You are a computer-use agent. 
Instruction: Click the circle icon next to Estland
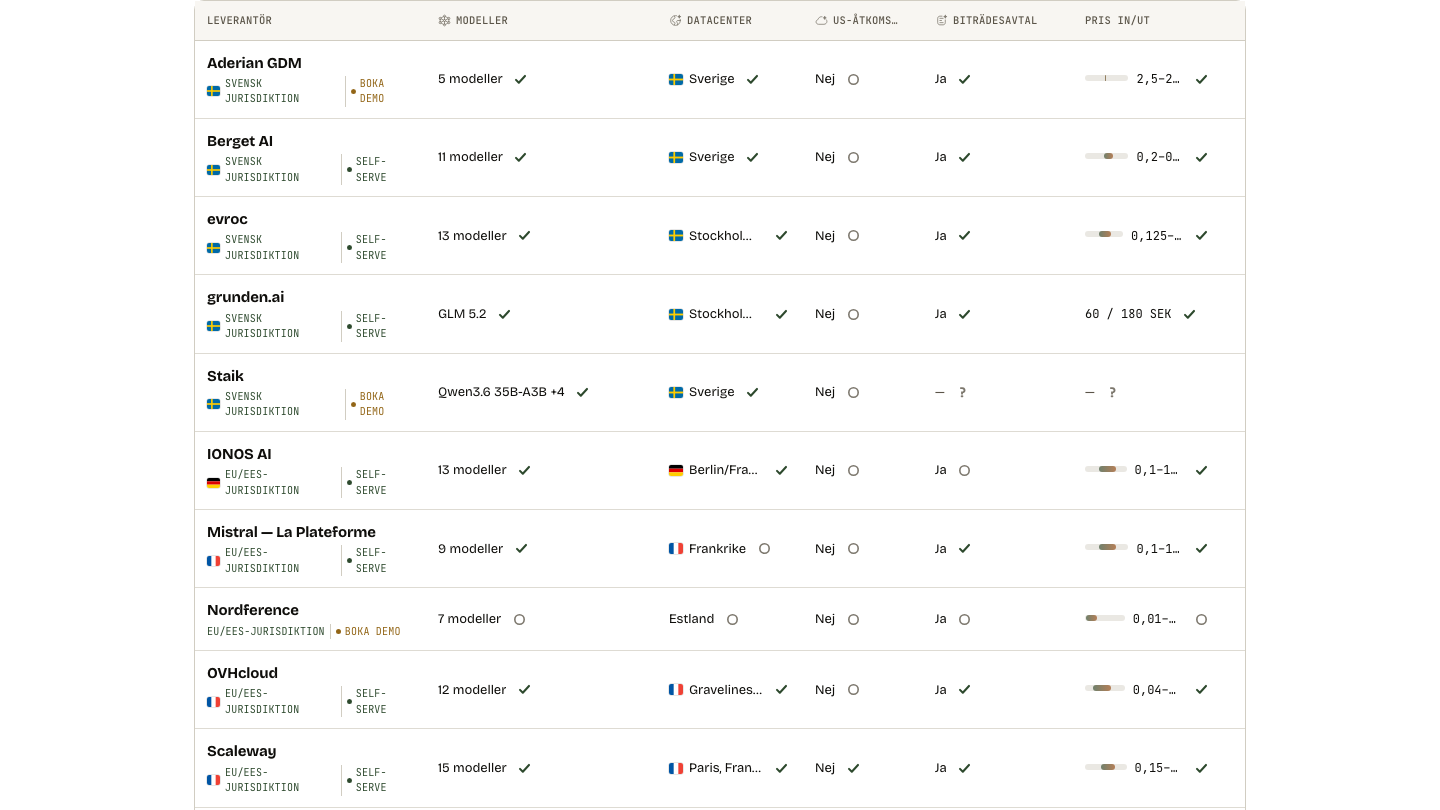pos(732,620)
